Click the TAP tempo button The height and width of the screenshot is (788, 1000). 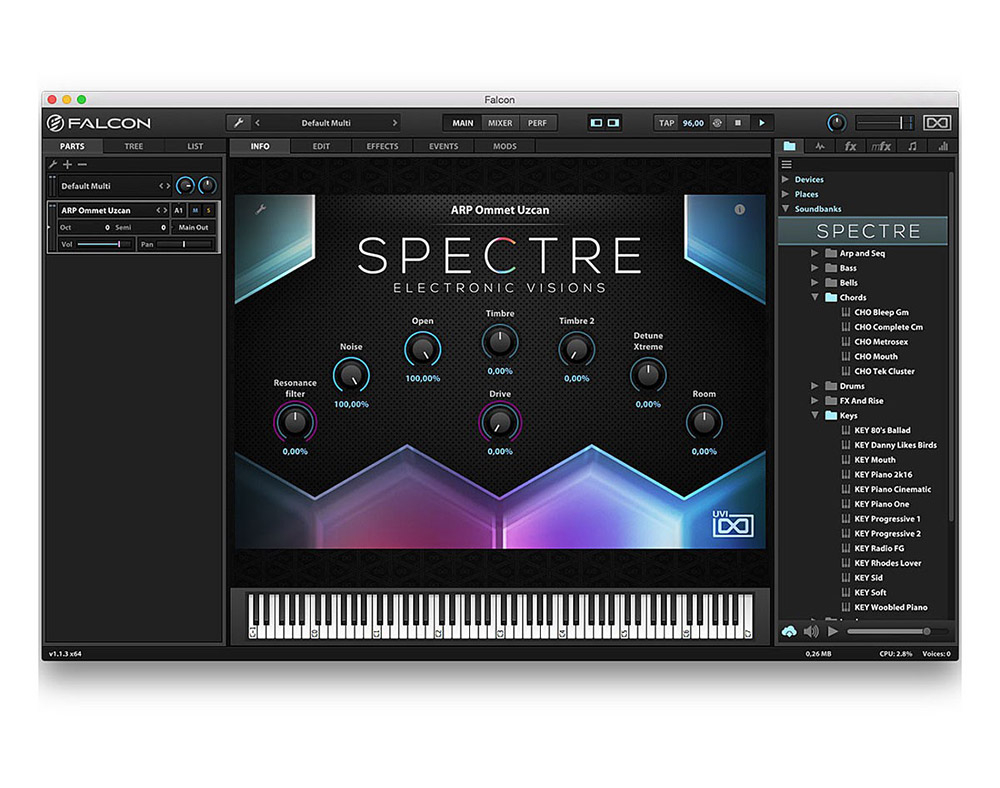pos(667,123)
